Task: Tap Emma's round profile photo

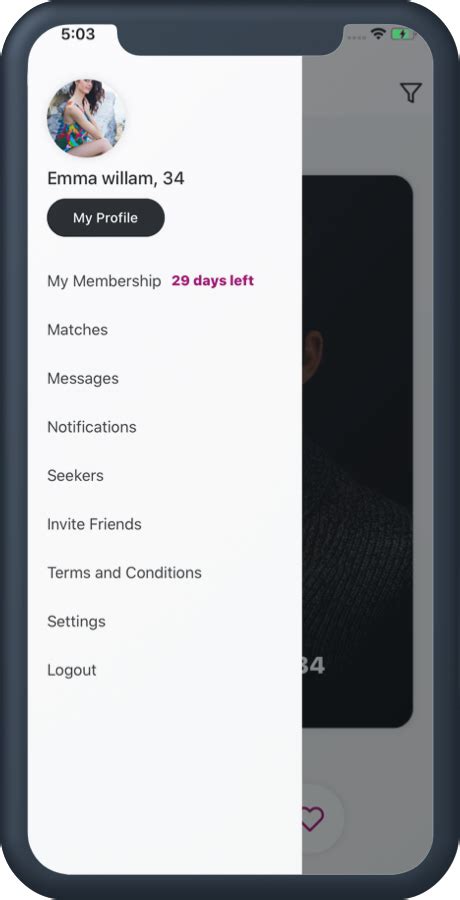Action: [x=86, y=118]
